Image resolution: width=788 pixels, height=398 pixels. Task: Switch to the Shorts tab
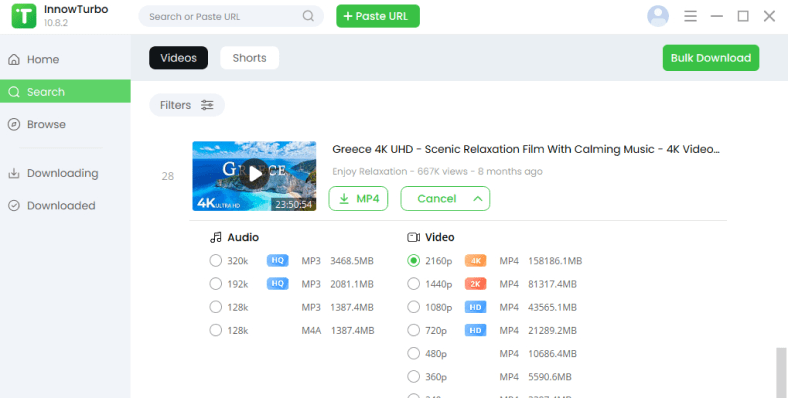[x=249, y=58]
